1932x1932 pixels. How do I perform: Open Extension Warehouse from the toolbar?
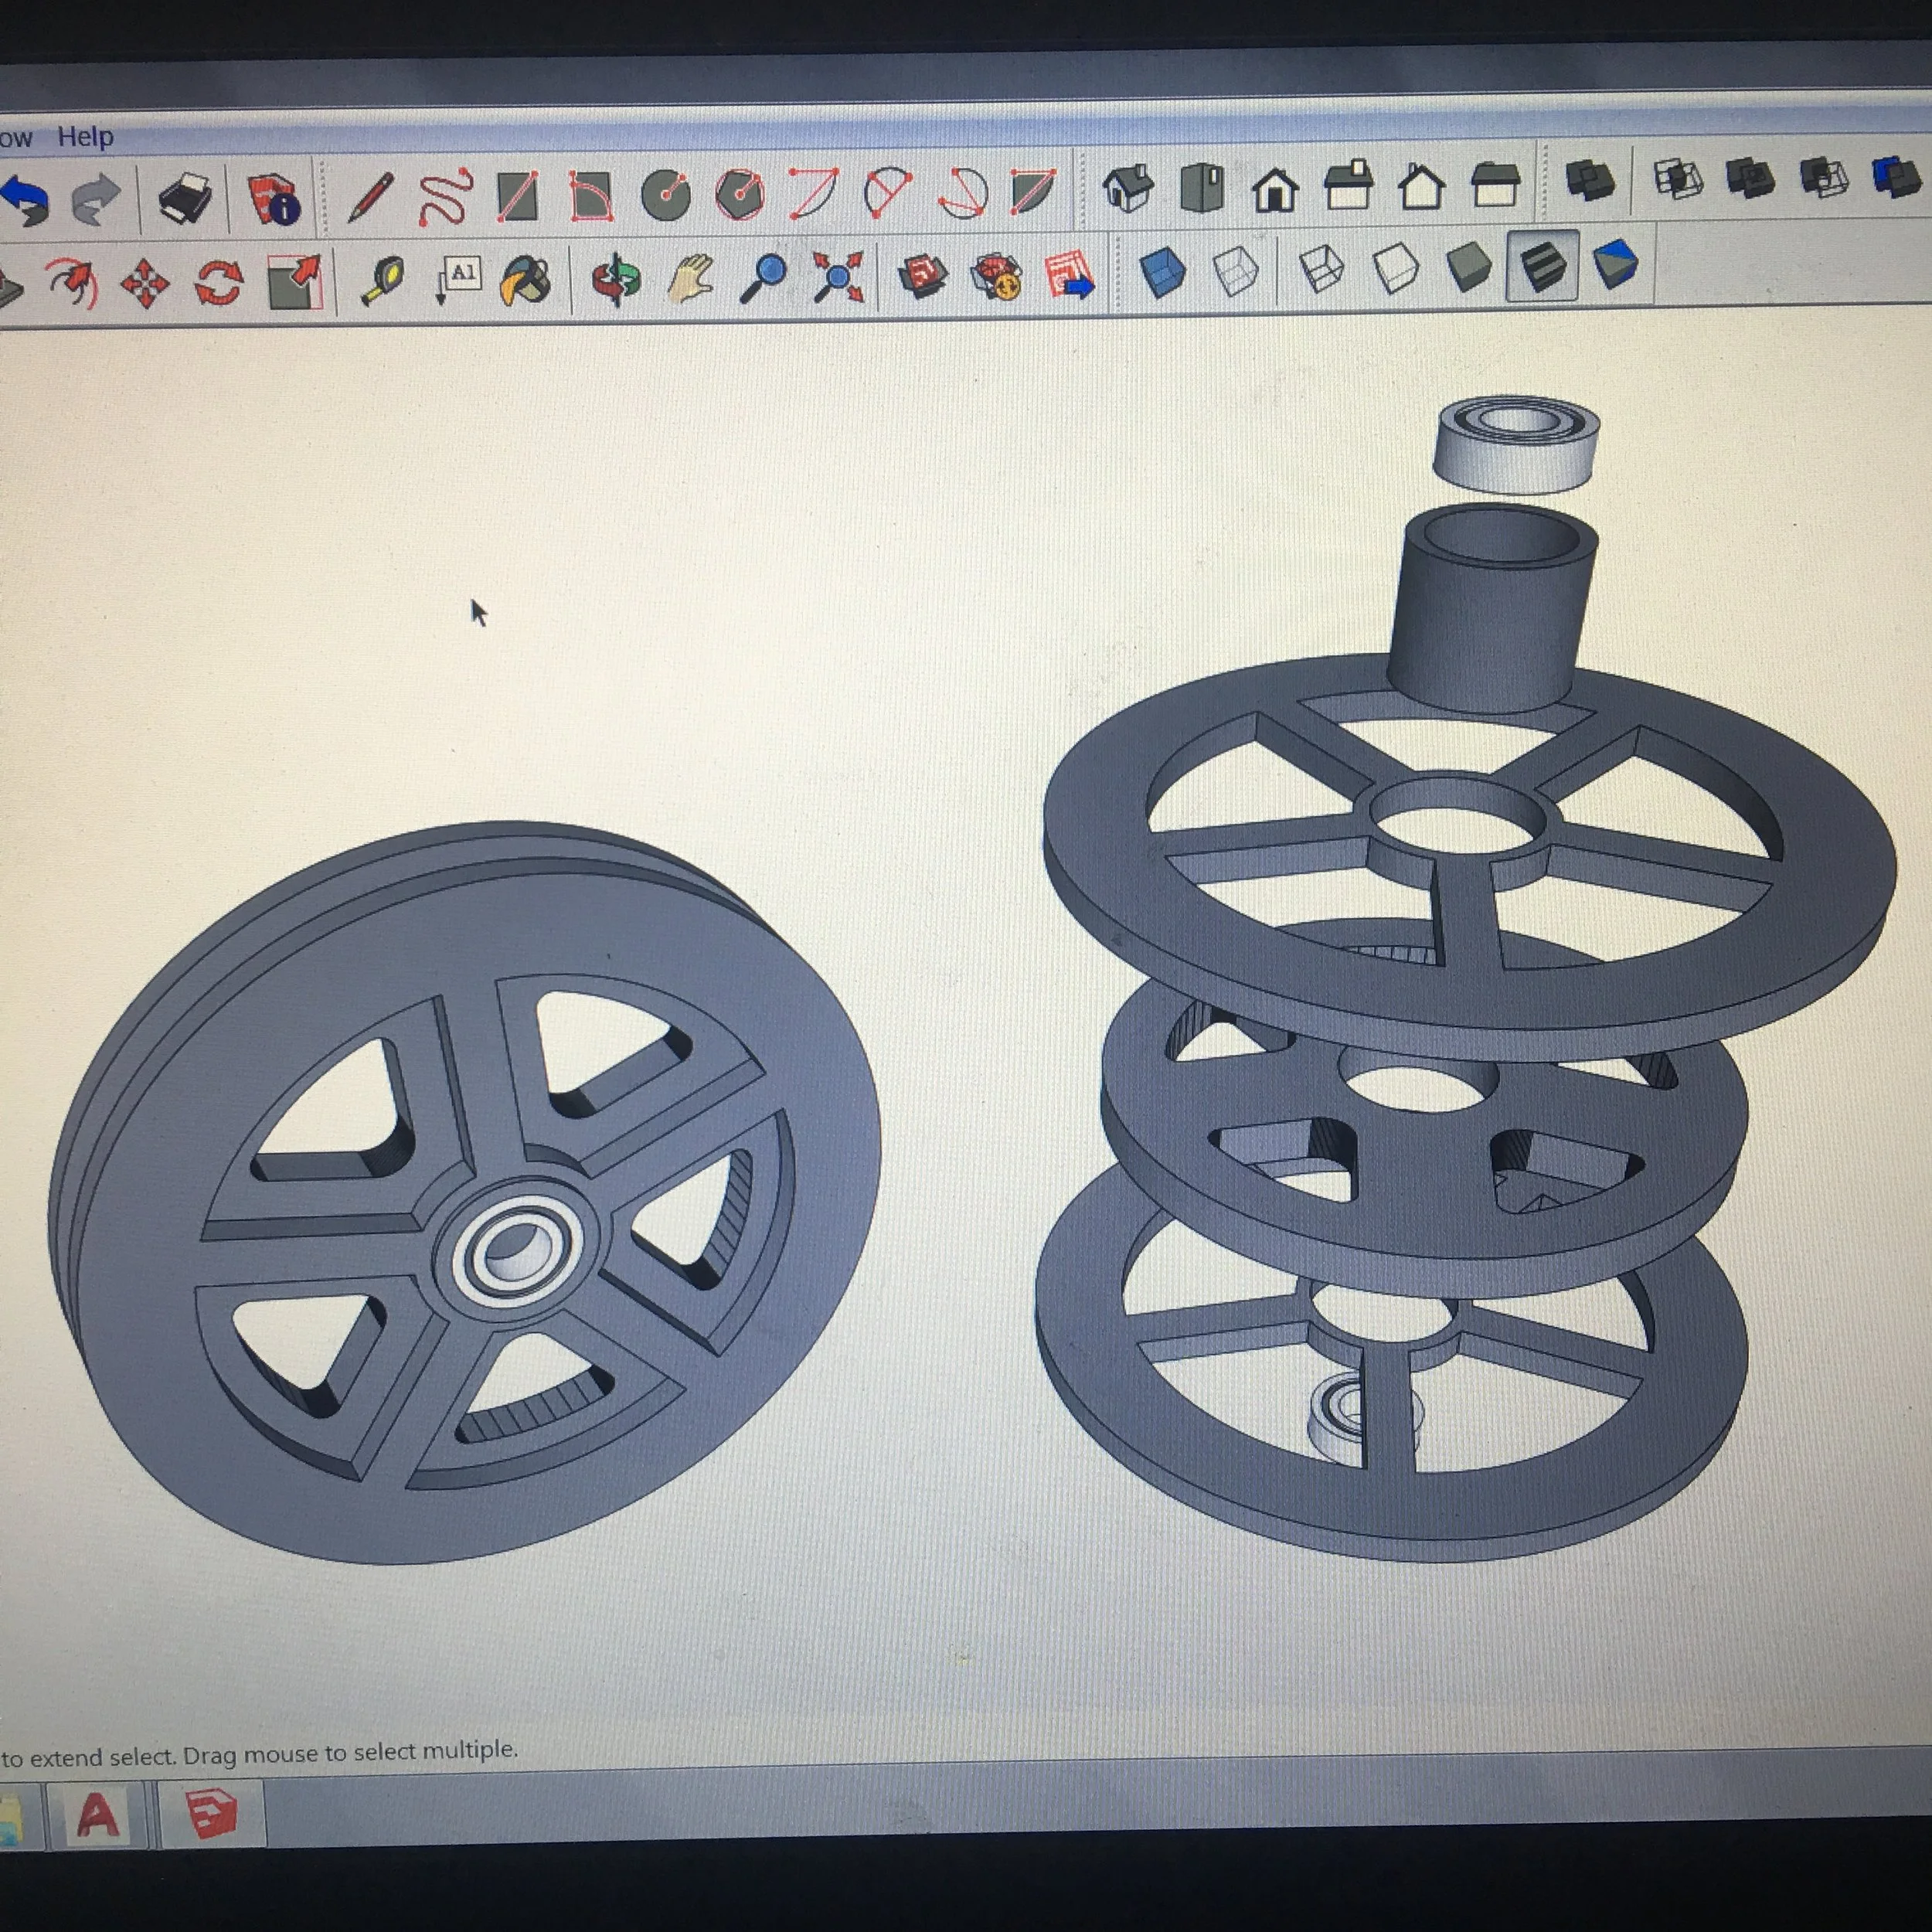pos(996,274)
